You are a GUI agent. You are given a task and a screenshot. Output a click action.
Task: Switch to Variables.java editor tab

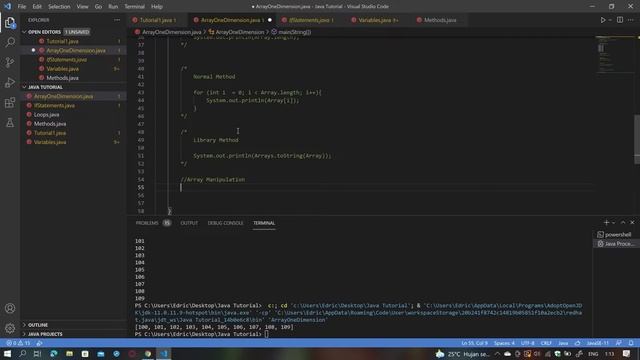pyautogui.click(x=378, y=20)
